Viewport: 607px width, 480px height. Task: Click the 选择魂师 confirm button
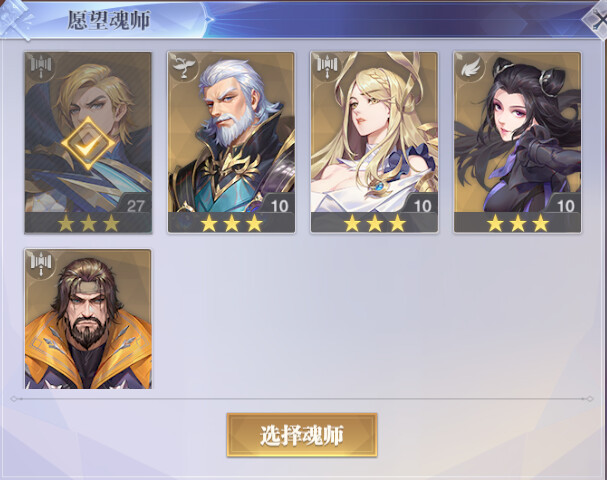pyautogui.click(x=302, y=435)
